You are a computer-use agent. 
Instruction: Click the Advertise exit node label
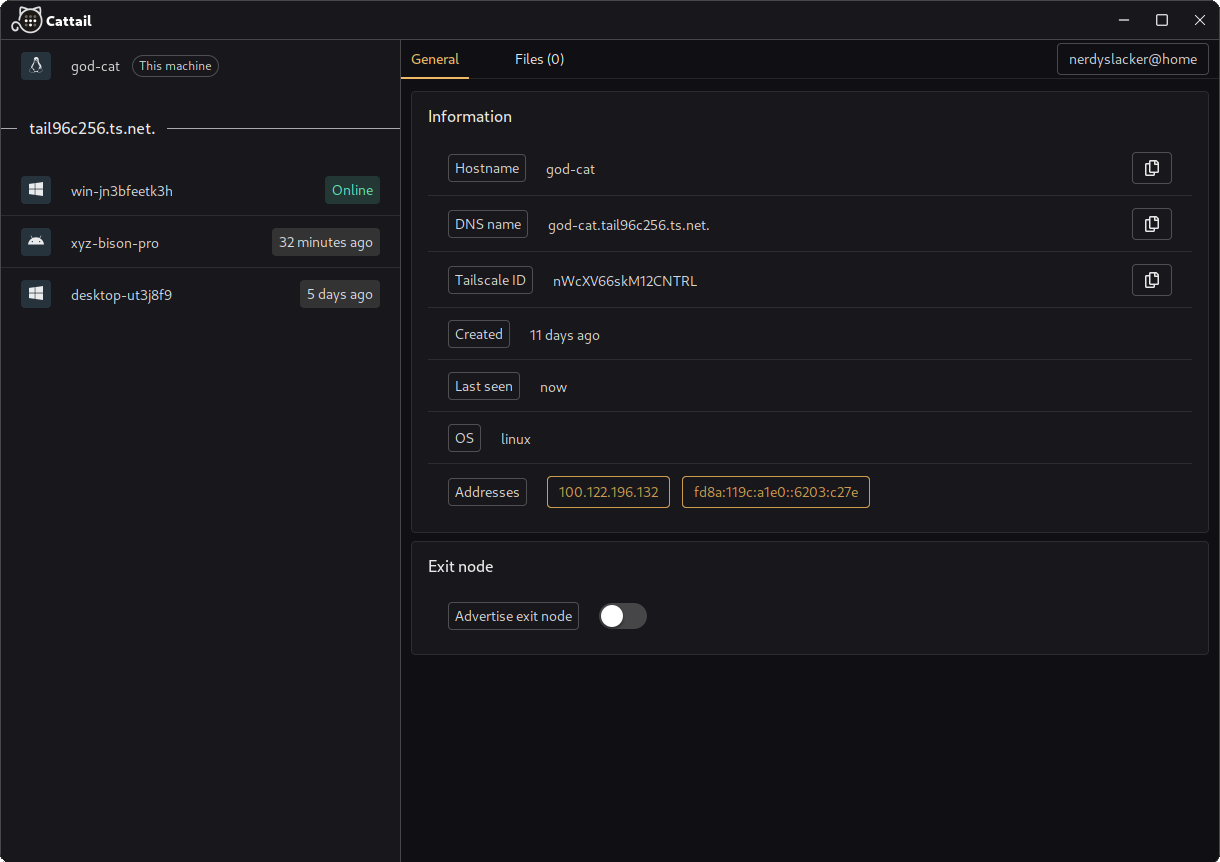tap(513, 616)
